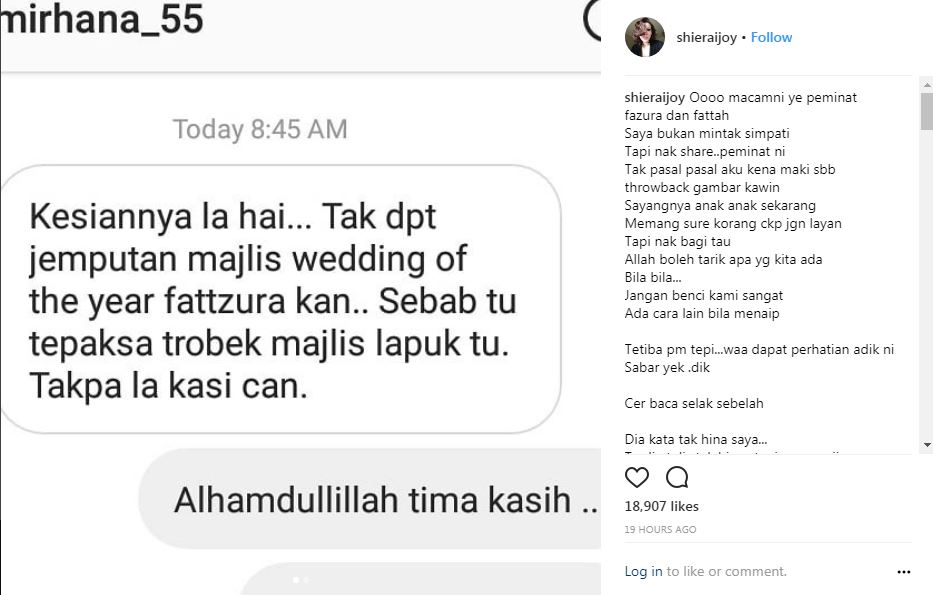Image resolution: width=933 pixels, height=595 pixels.
Task: View the 18,907 likes list
Action: [x=662, y=506]
